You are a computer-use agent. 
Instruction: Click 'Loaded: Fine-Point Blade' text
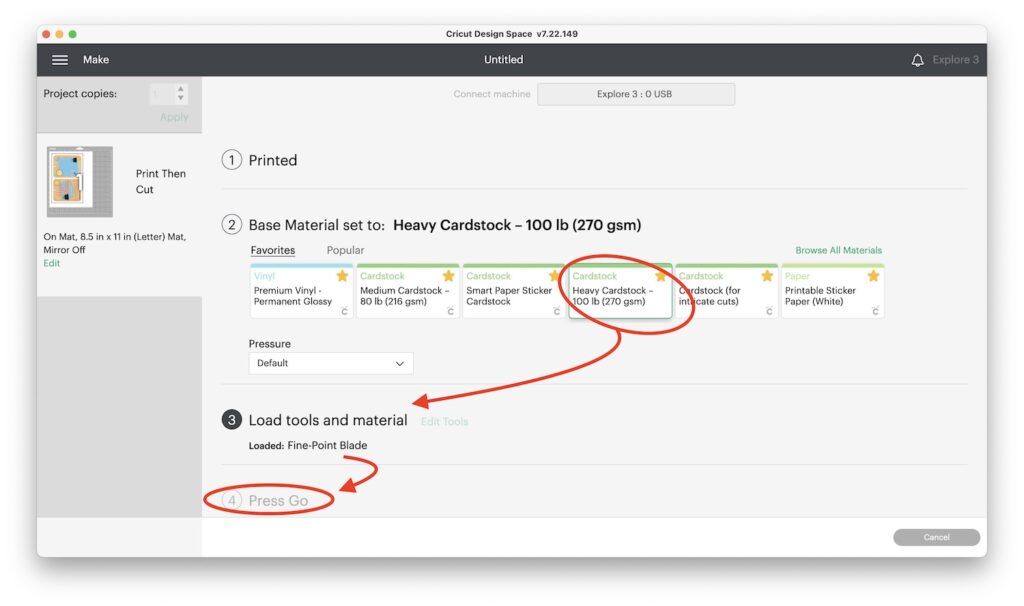[x=308, y=445]
